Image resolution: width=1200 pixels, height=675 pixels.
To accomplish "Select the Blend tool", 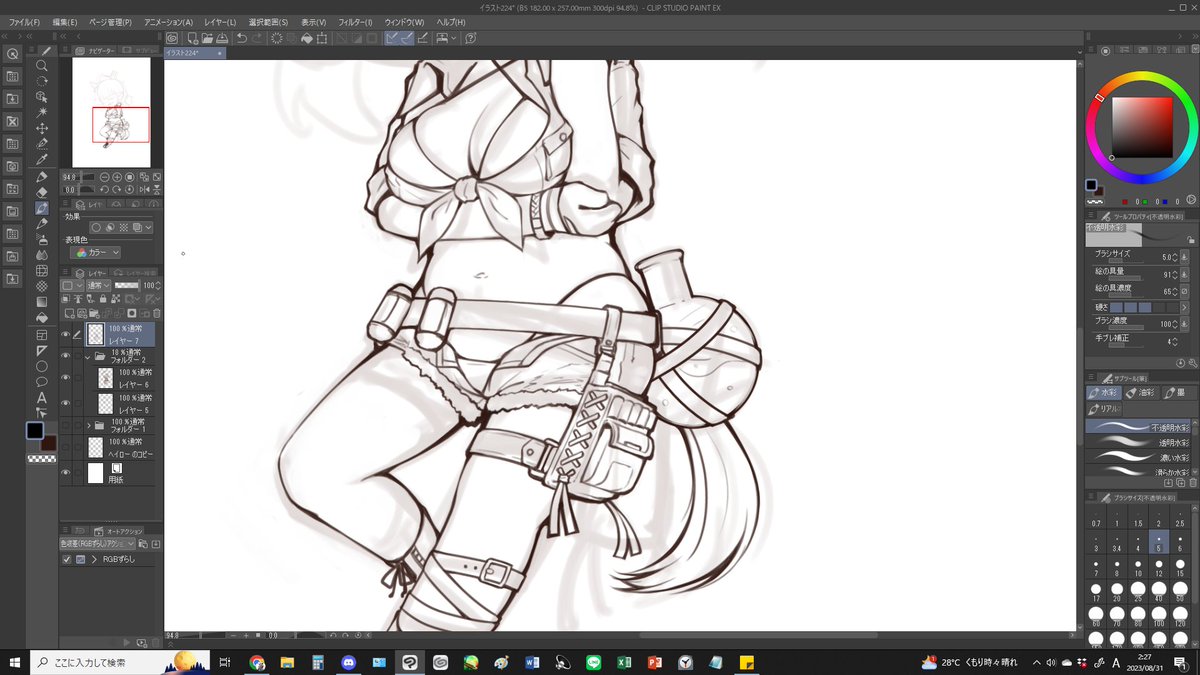I will 42,254.
